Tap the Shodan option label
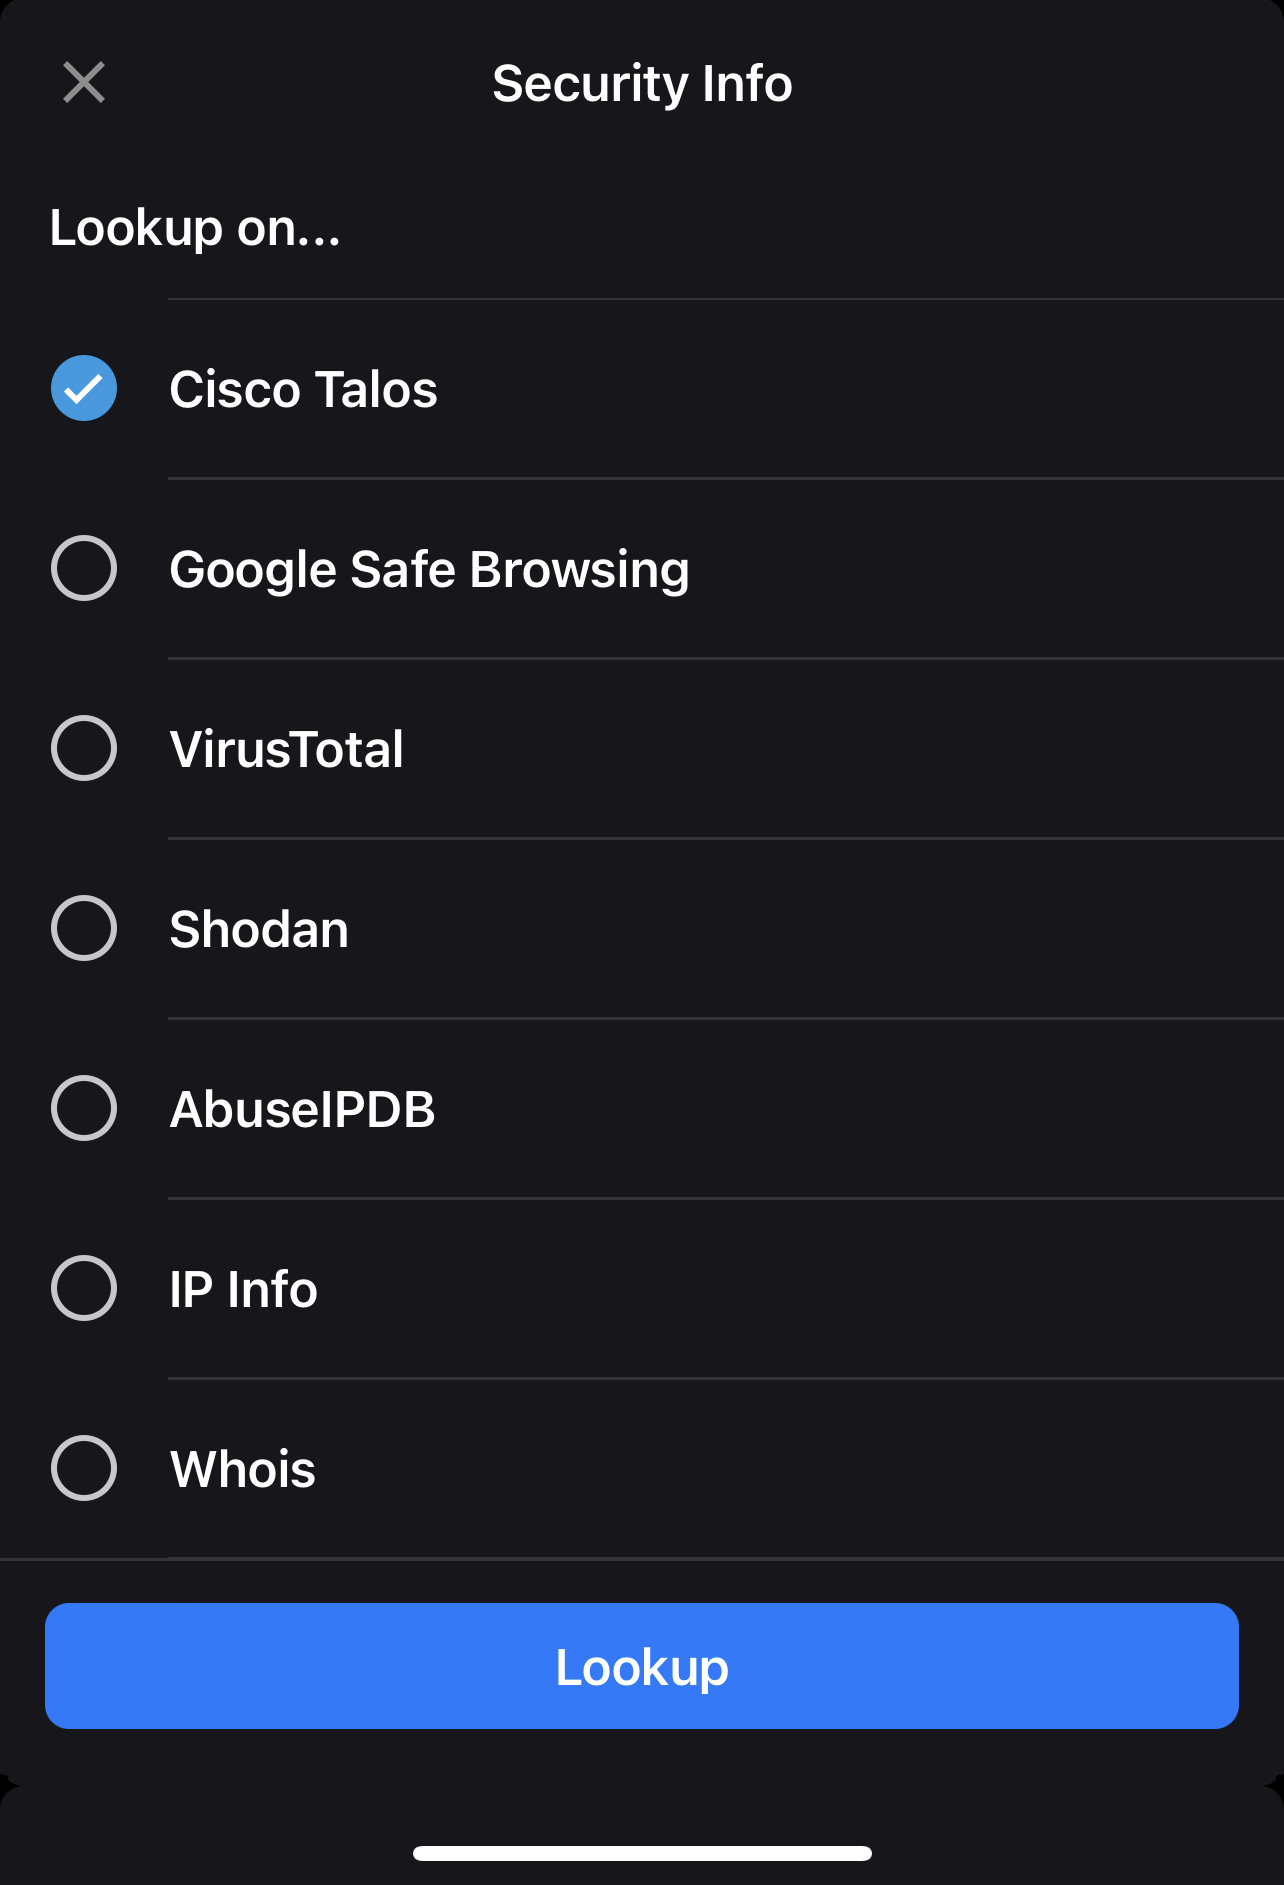This screenshot has width=1284, height=1885. (259, 930)
